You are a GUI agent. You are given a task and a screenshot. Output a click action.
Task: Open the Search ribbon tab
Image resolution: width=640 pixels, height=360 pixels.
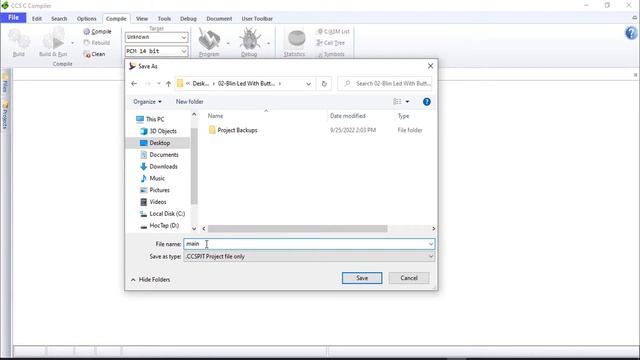coord(59,19)
